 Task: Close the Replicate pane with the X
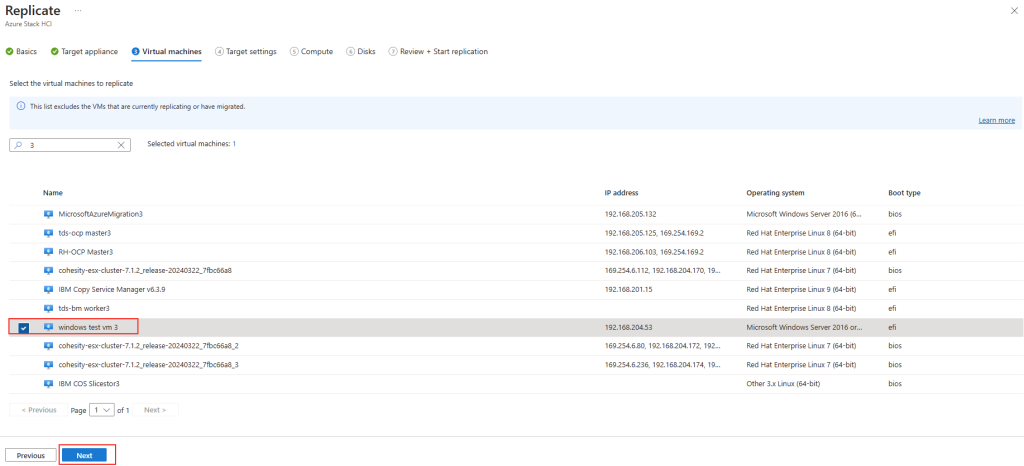(x=1014, y=11)
